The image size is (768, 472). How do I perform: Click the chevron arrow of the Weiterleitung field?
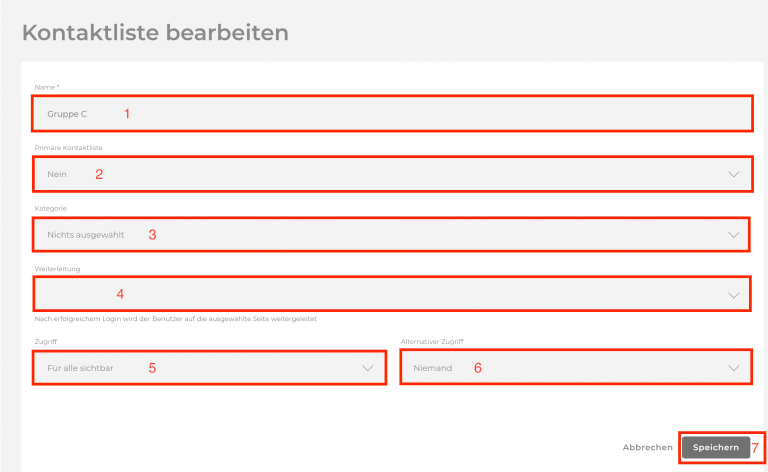(x=735, y=295)
